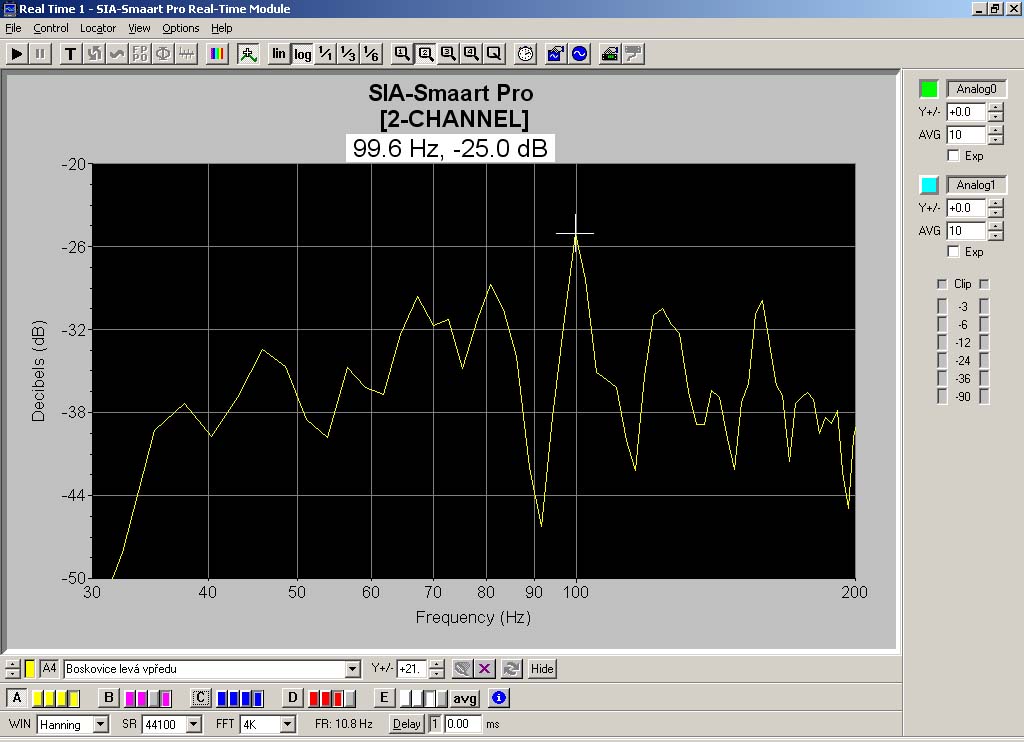The image size is (1024, 742).
Task: Click the Analog0 channel button
Action: click(976, 89)
